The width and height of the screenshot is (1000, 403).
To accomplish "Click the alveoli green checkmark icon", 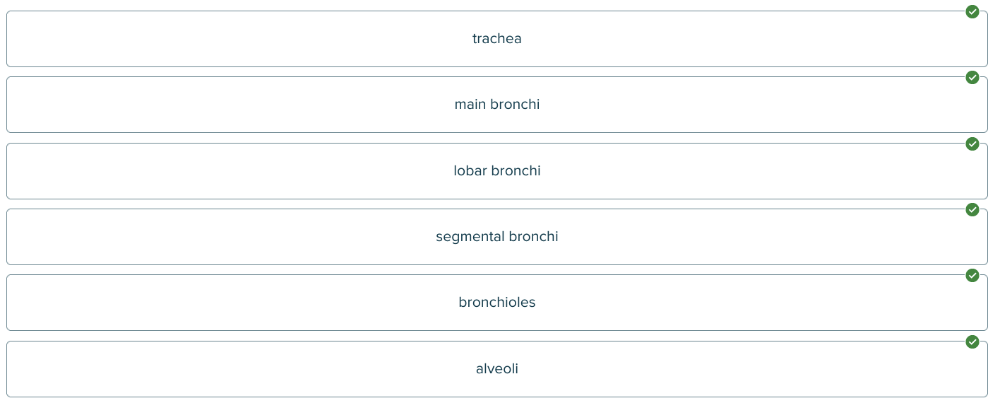I will click(x=972, y=342).
